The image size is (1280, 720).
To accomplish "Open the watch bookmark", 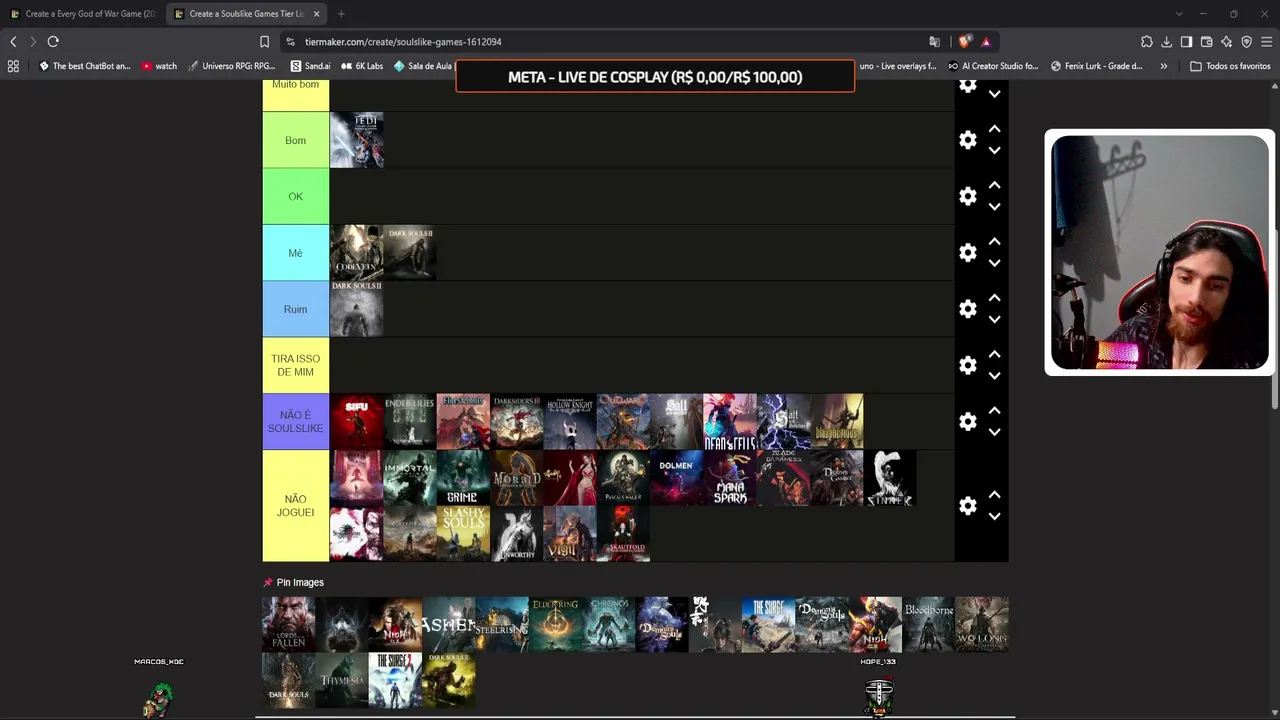I will (x=159, y=66).
